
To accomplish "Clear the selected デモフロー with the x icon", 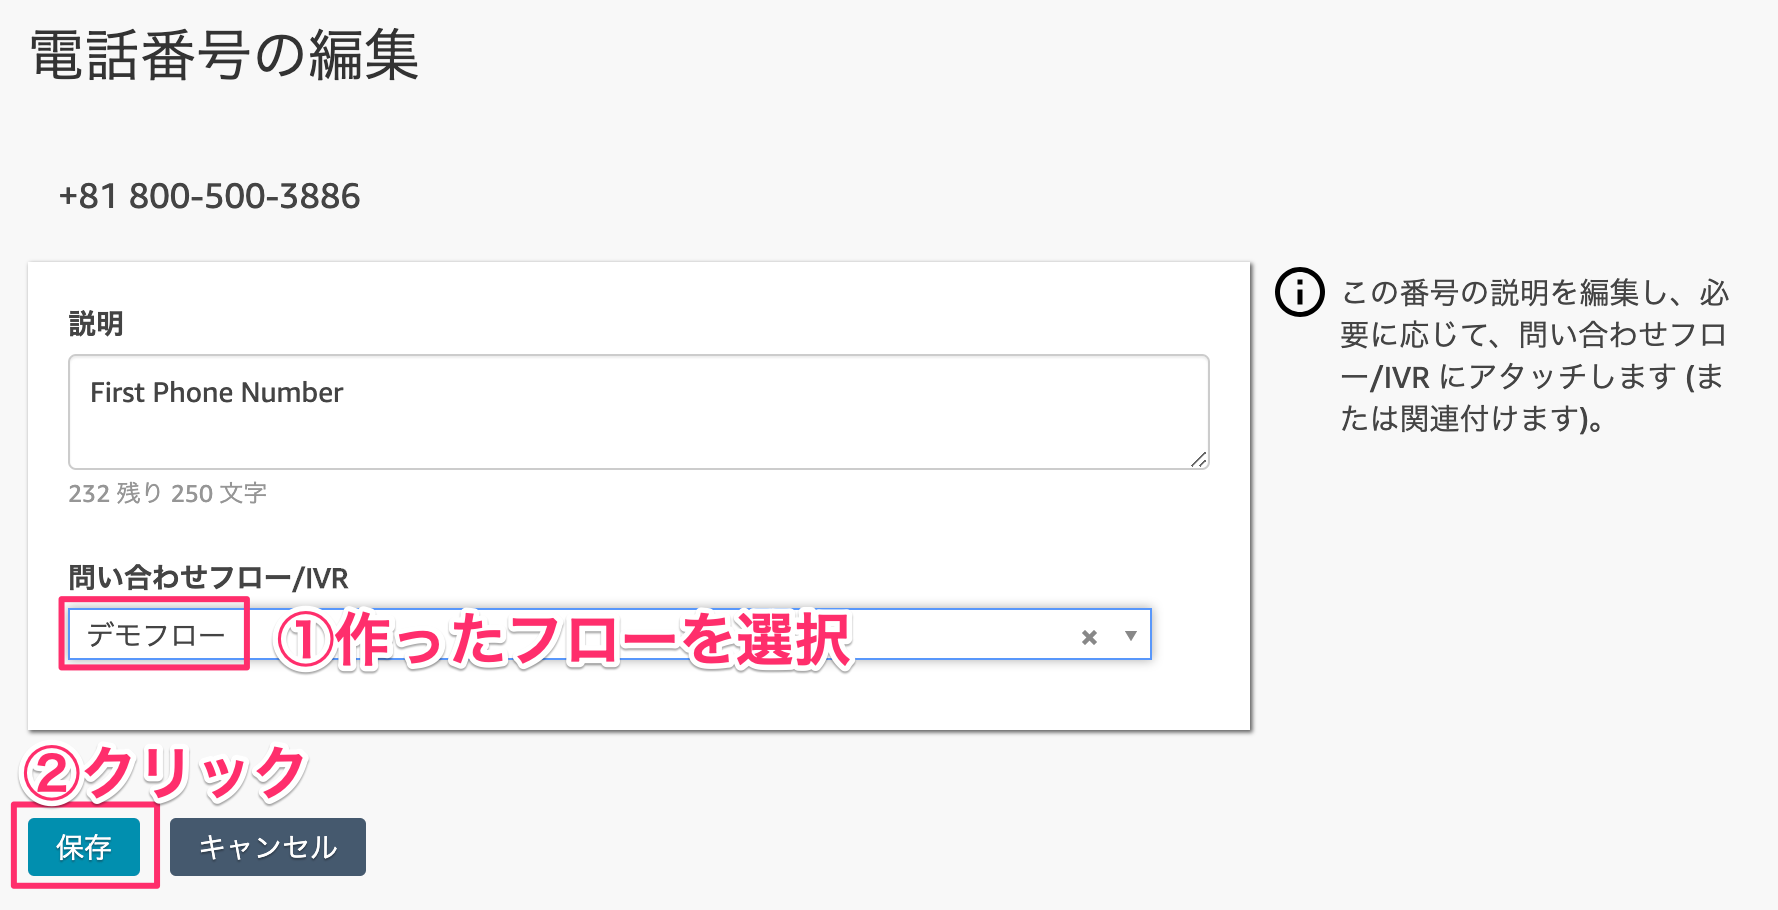I will coord(1089,637).
